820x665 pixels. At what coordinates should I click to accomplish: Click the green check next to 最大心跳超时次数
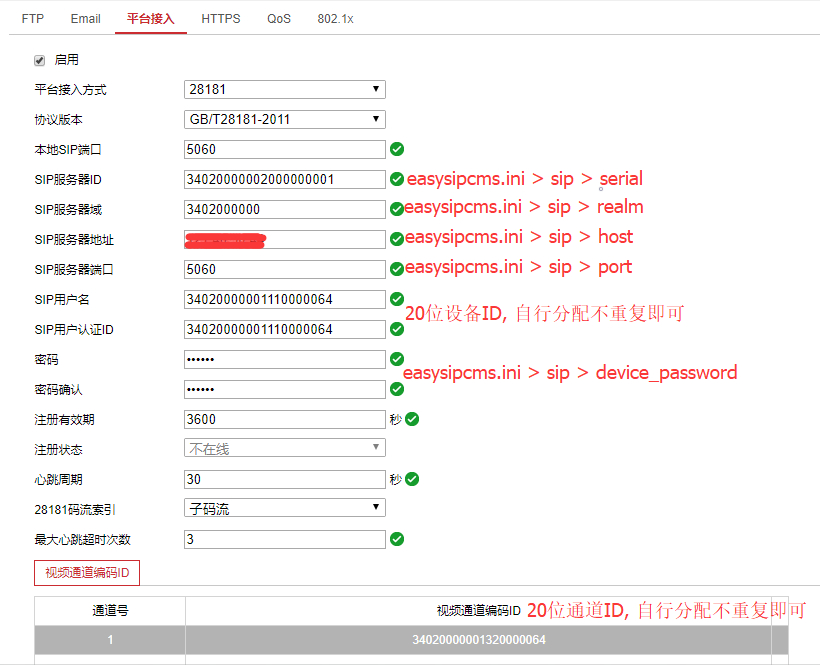pos(397,539)
